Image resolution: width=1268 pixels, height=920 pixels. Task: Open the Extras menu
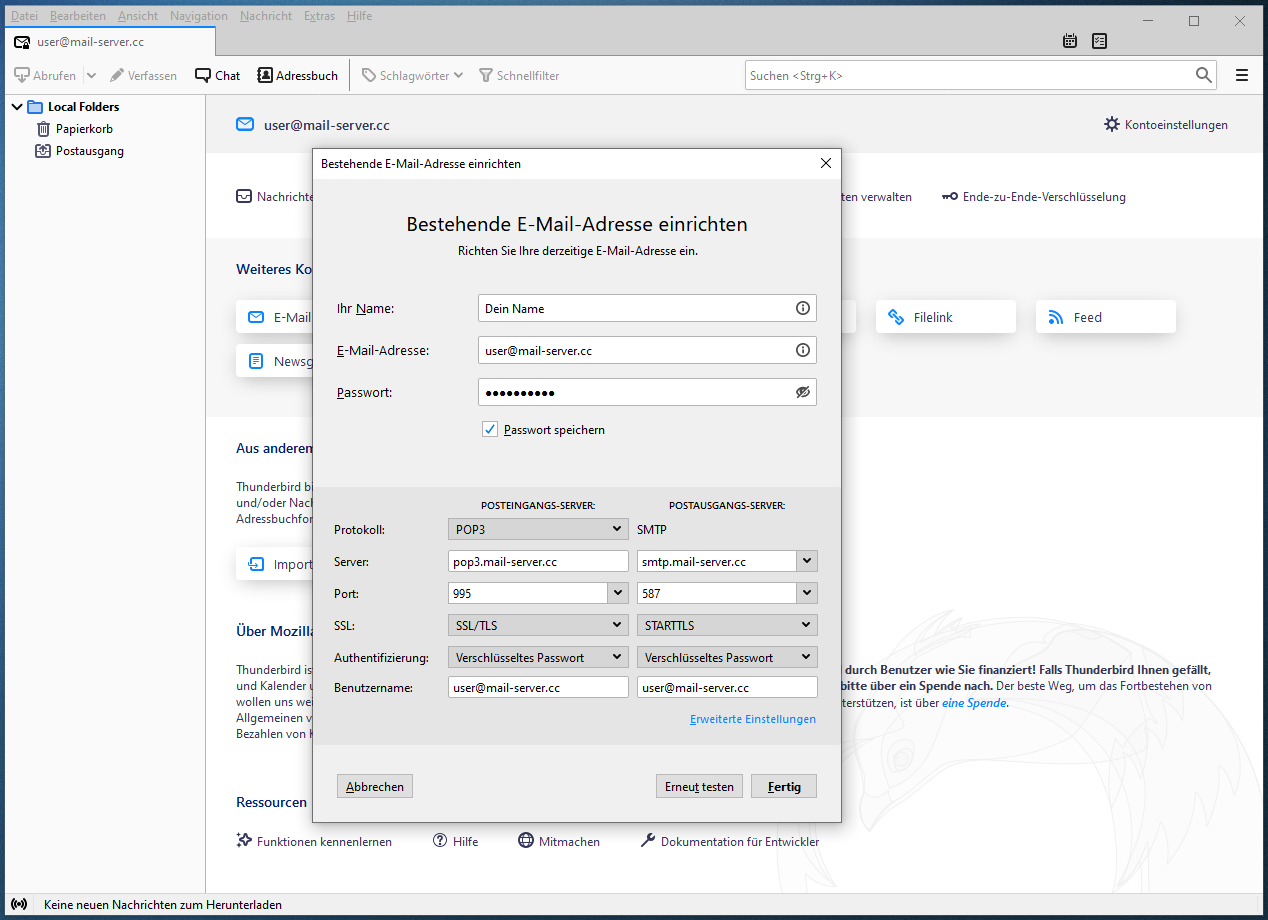319,16
